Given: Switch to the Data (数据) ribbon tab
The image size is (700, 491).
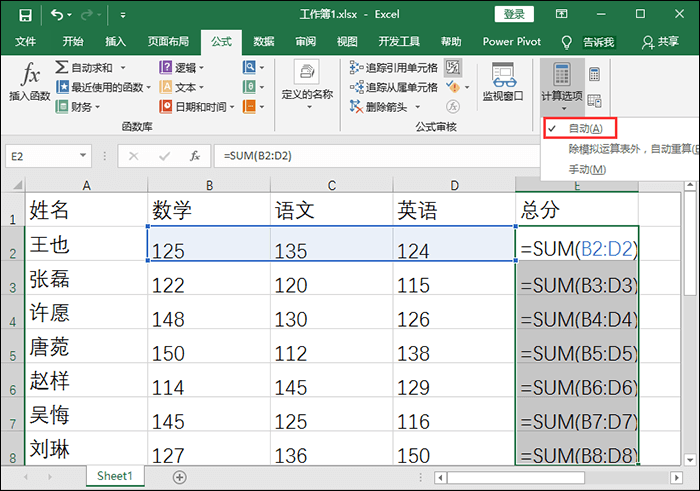Looking at the screenshot, I should point(264,42).
